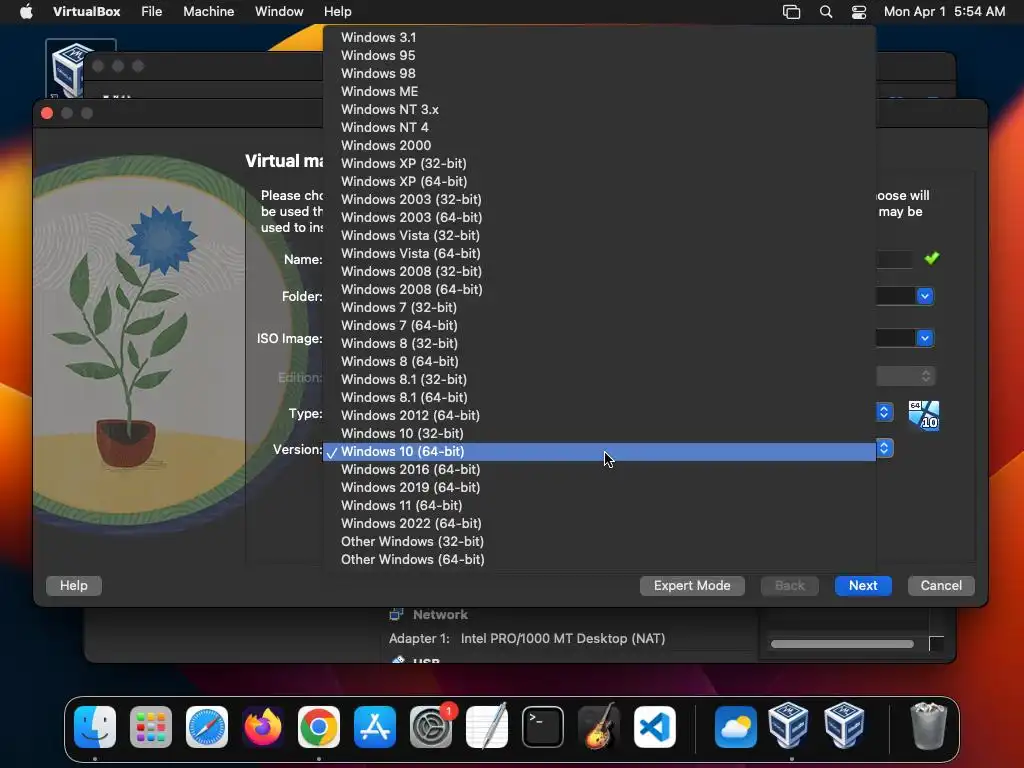
Task: Click the horizontal scrollbar in VirtualBox Manager
Action: click(842, 644)
